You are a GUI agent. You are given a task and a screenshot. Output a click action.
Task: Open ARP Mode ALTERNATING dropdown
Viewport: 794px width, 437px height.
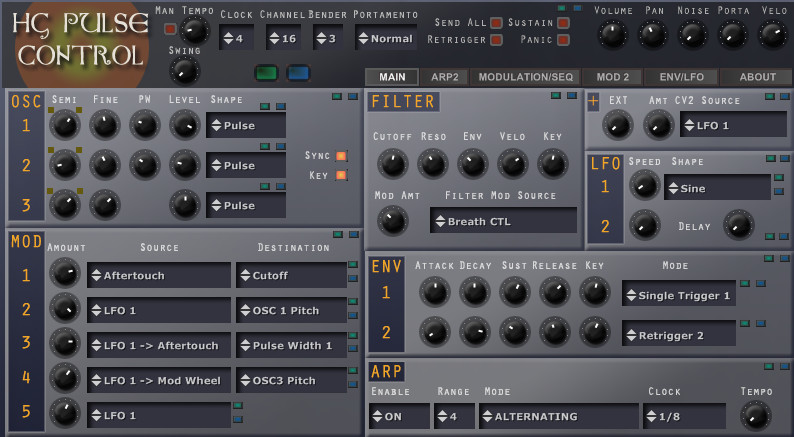(x=559, y=416)
